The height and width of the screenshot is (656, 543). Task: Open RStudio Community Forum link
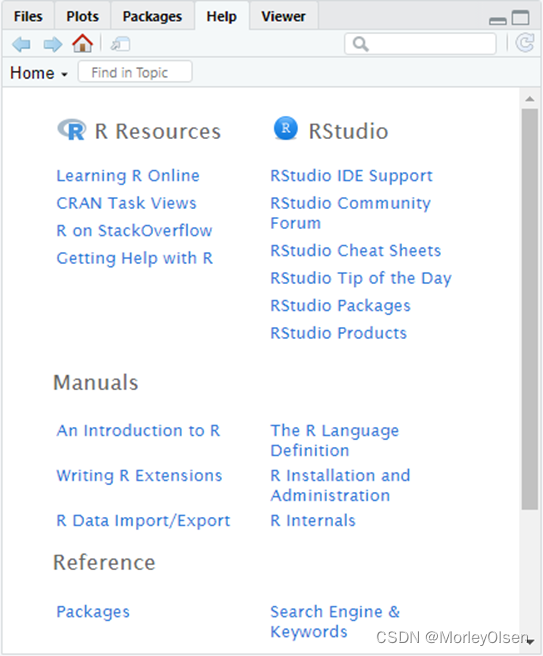click(350, 213)
